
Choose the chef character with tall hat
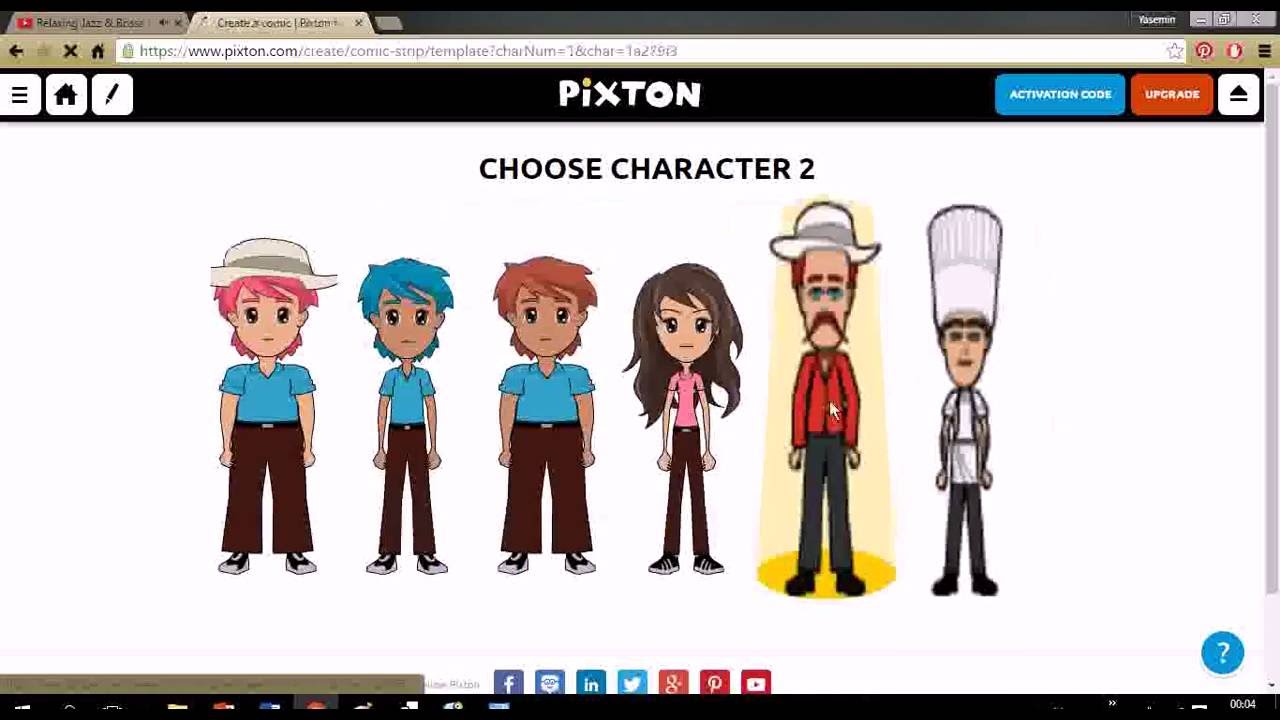click(964, 400)
